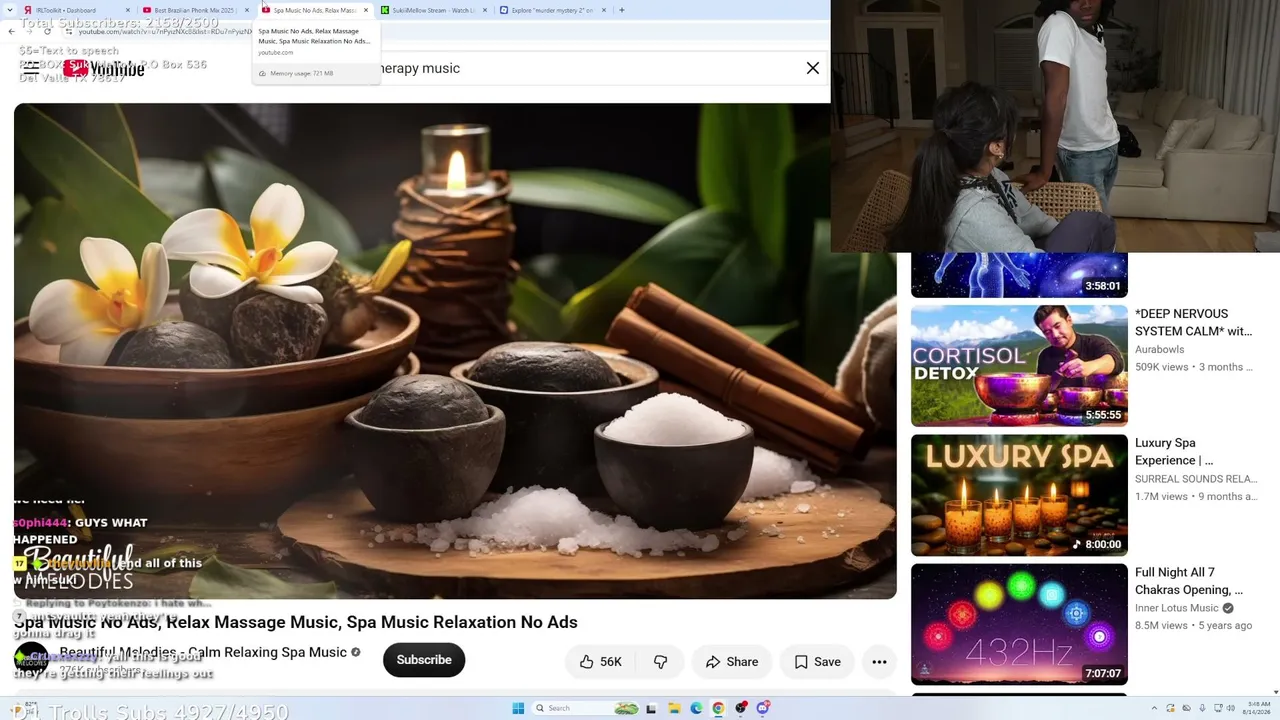Switch to Best Brazilian Phonk Mix tab

[194, 10]
